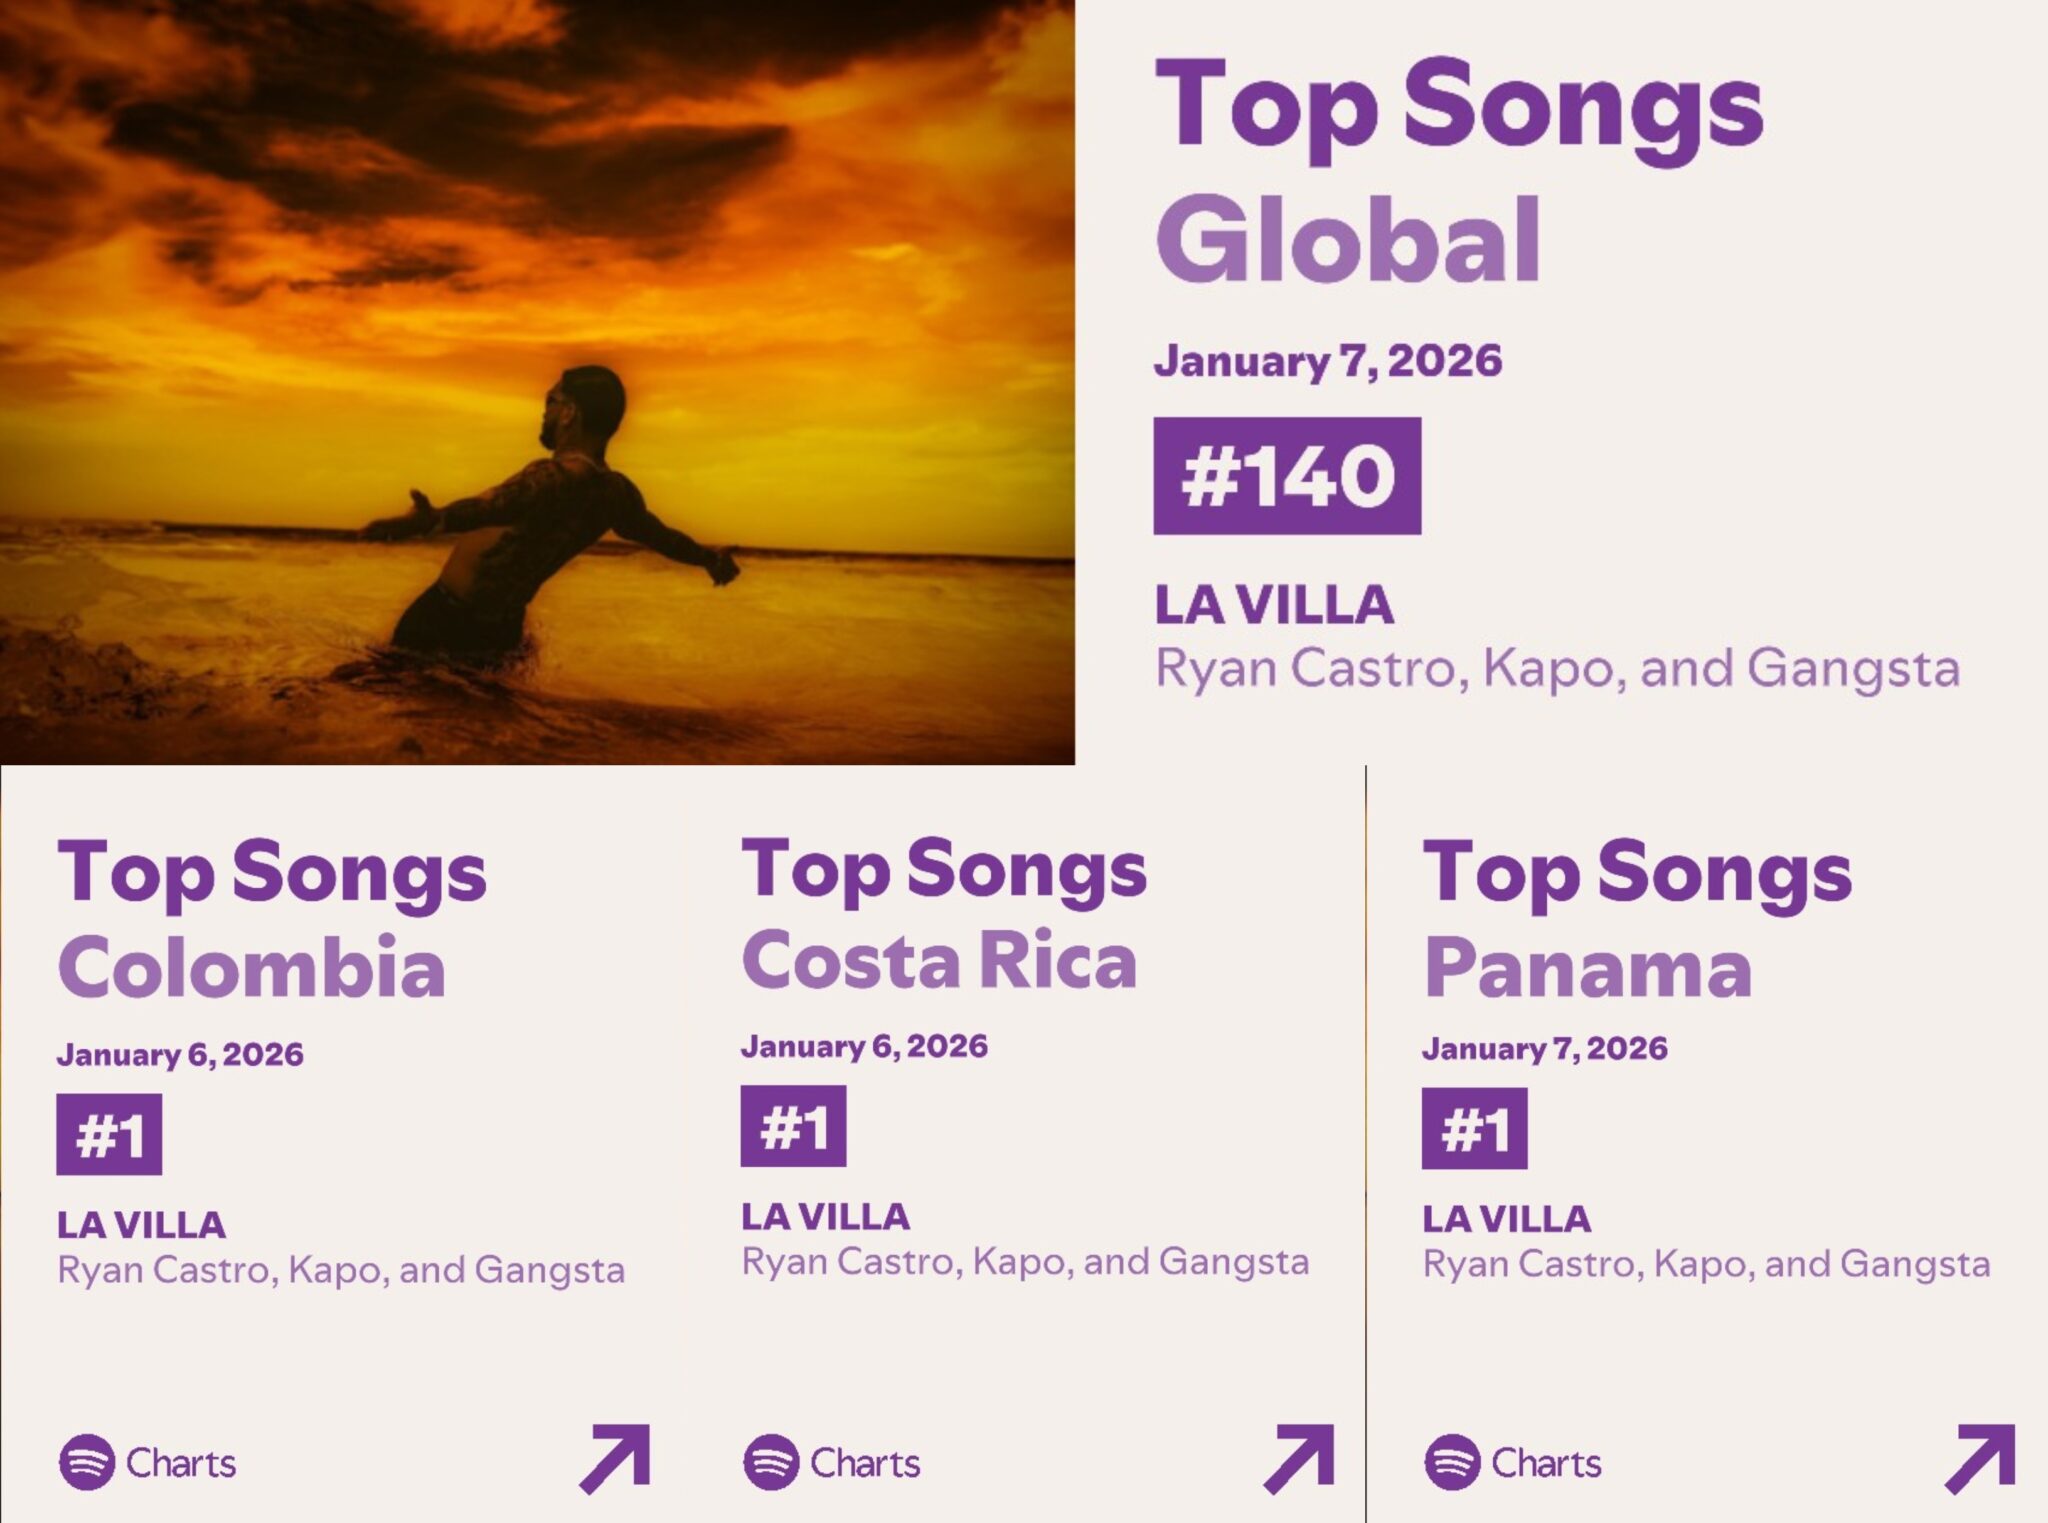Click the Charts label on Colombia card

point(181,1463)
